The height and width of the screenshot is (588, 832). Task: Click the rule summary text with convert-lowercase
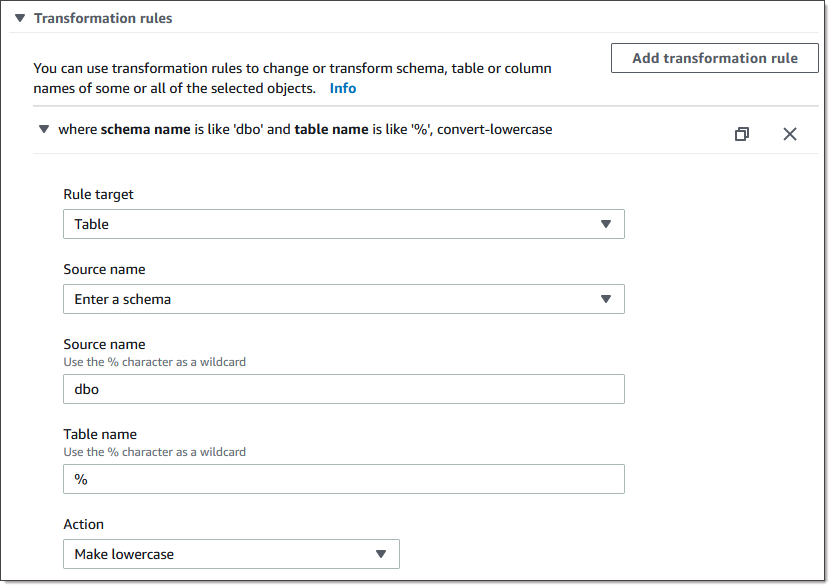[x=305, y=129]
